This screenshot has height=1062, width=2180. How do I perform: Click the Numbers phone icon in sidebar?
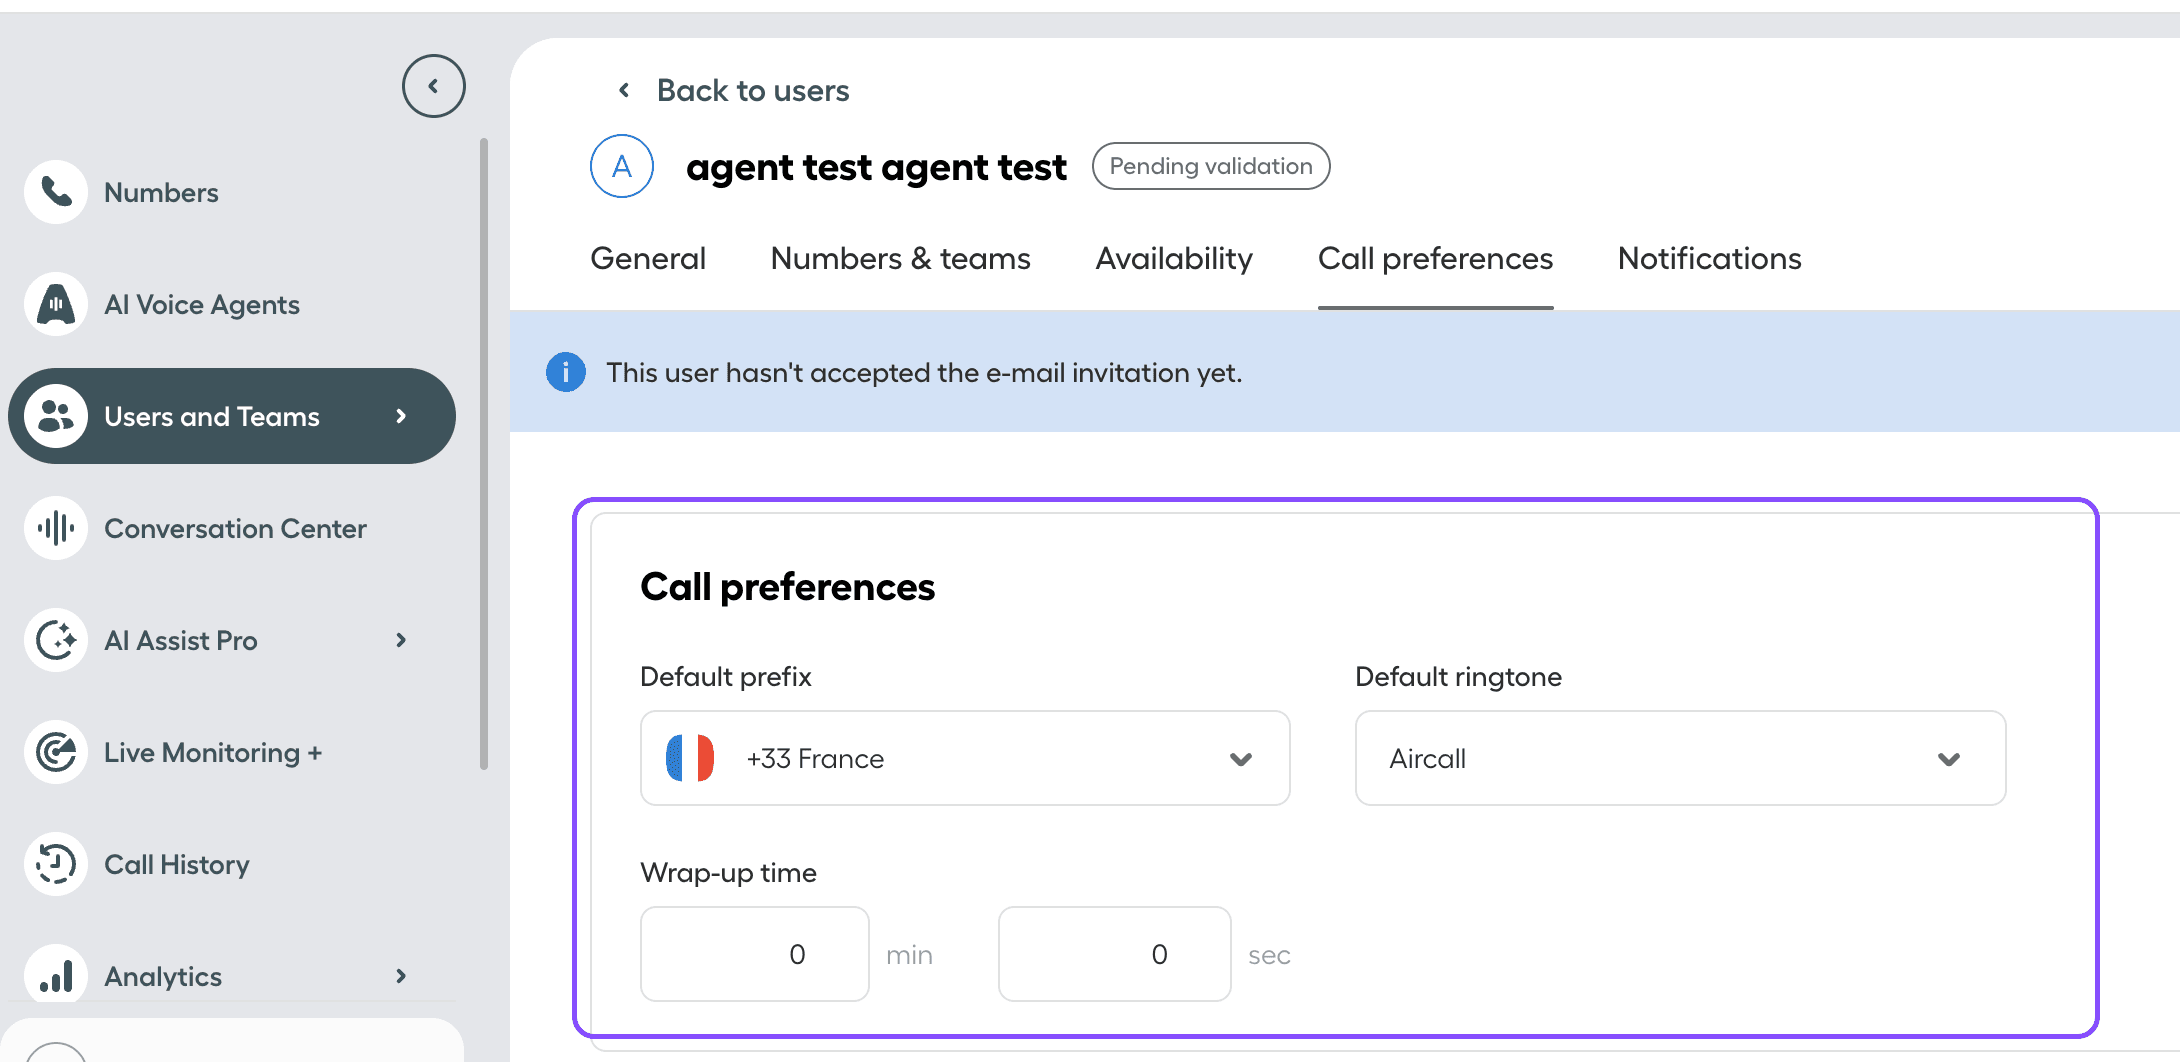point(55,192)
